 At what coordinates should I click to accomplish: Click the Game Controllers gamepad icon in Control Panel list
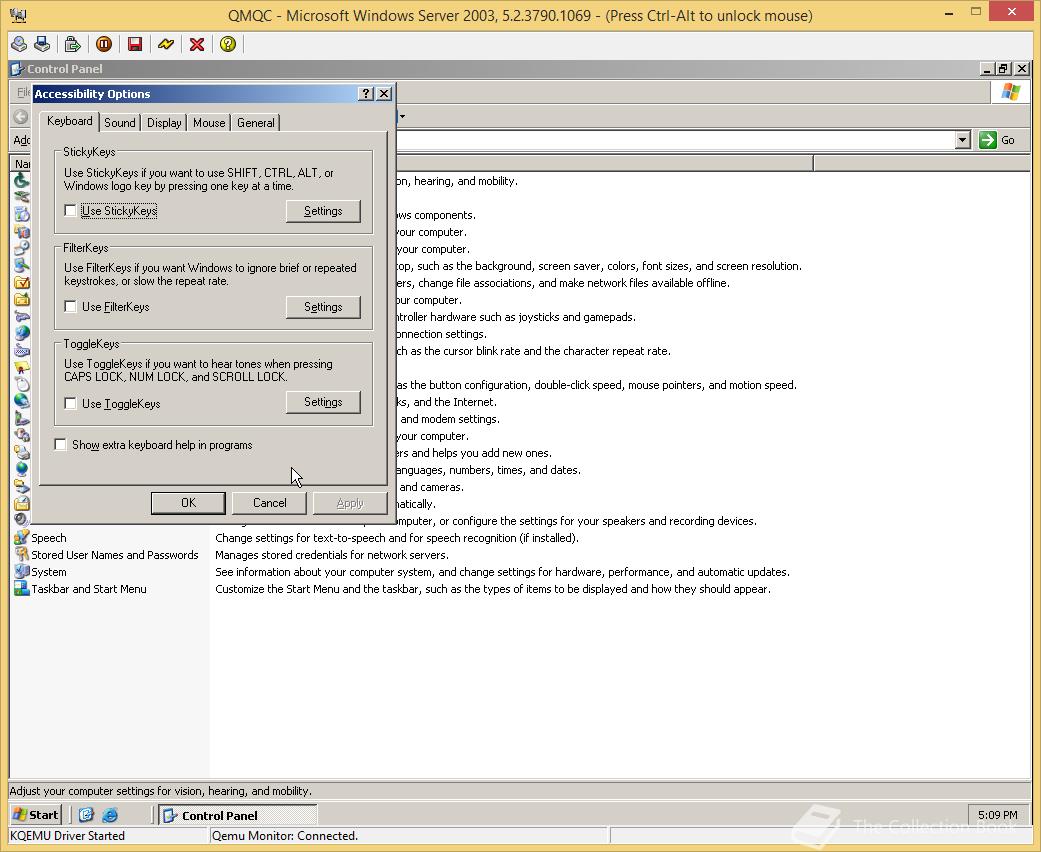pos(22,317)
